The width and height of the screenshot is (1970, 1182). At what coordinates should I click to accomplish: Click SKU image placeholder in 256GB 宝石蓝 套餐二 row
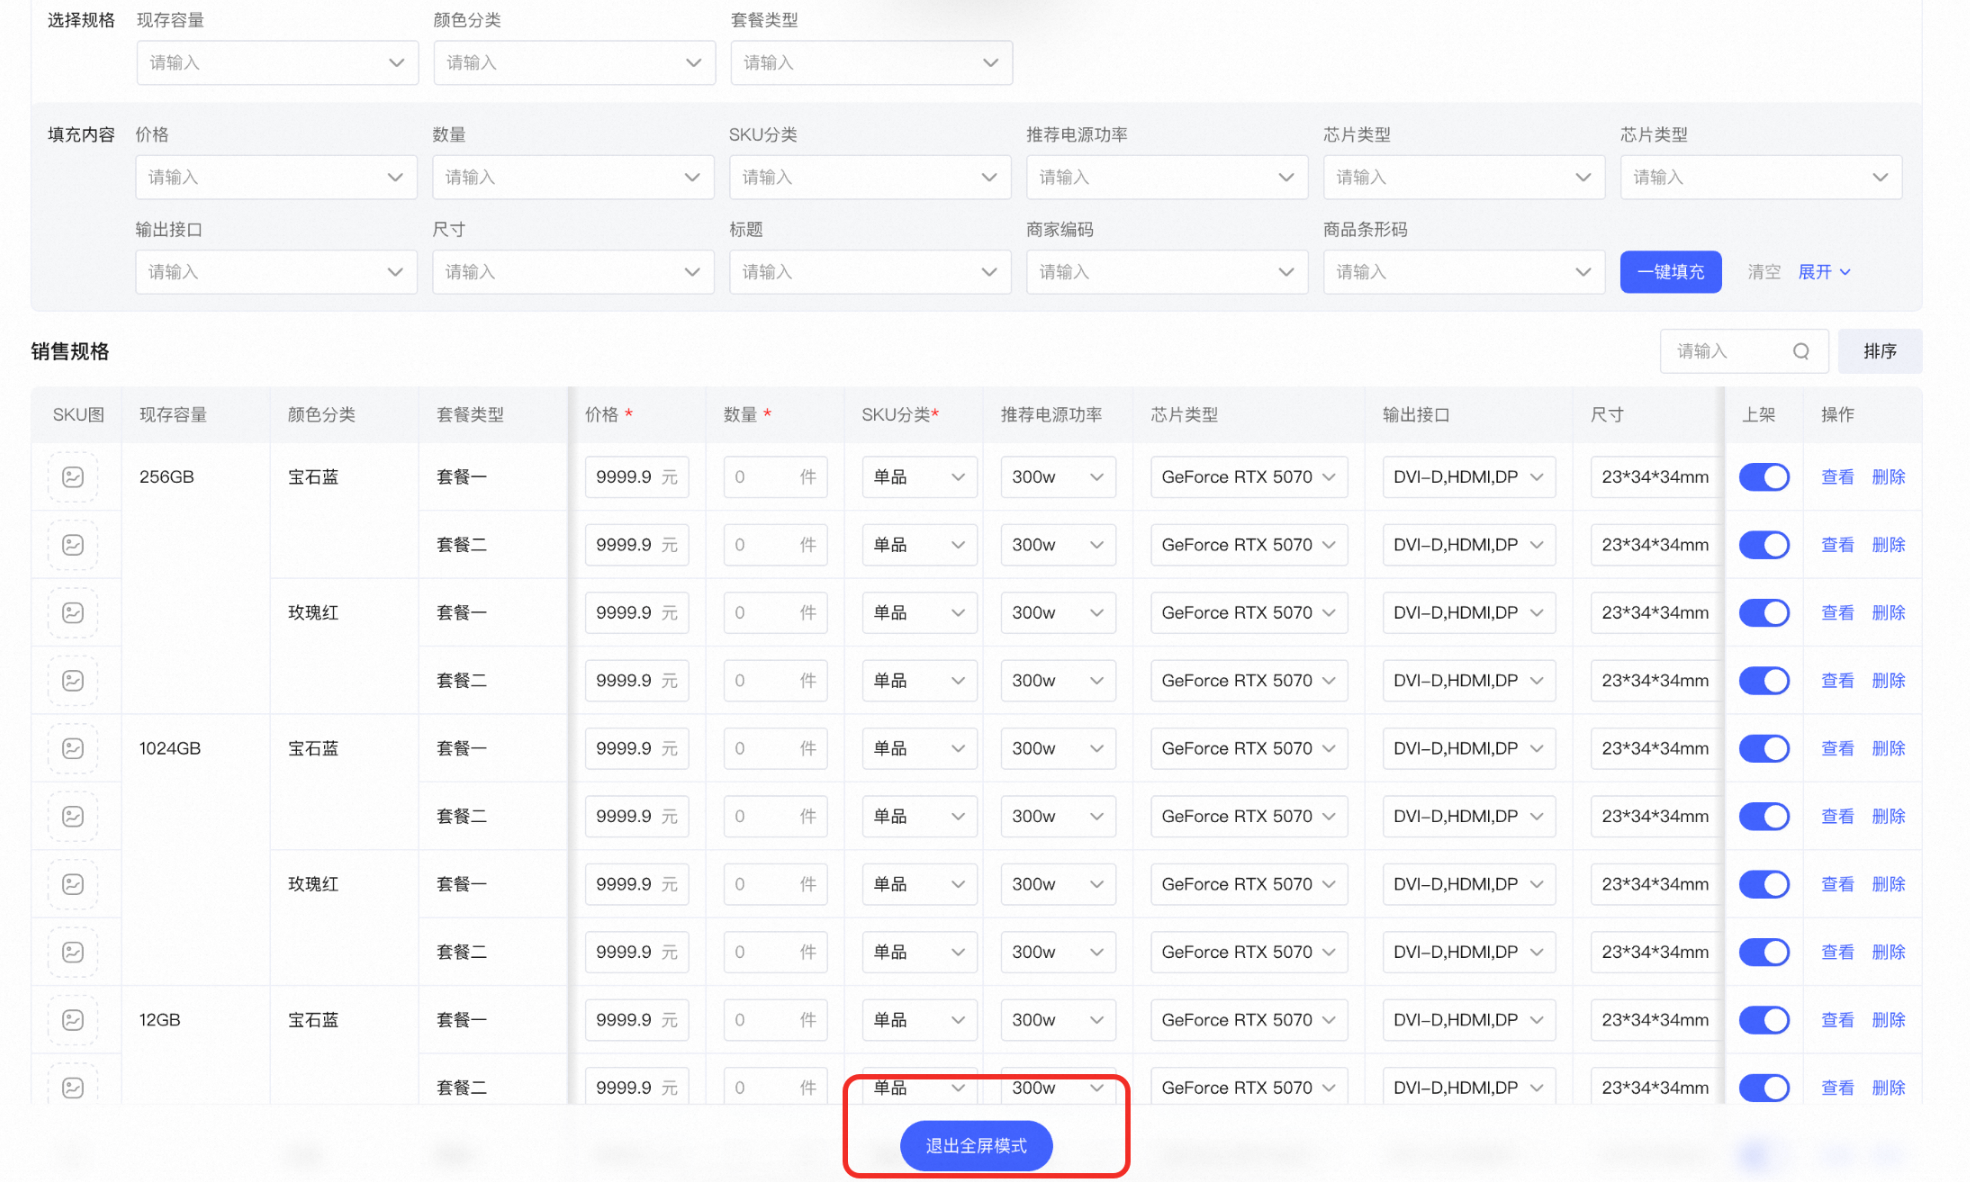(x=73, y=545)
